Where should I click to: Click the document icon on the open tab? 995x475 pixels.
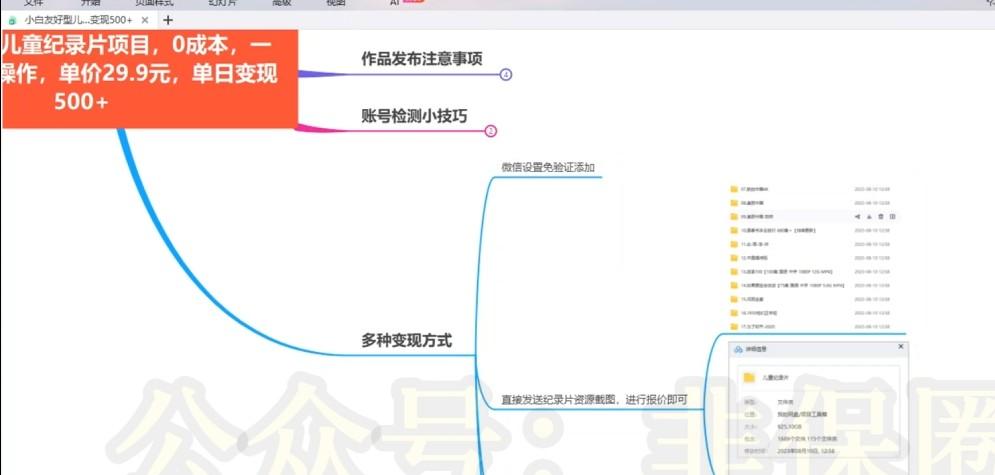(x=13, y=20)
